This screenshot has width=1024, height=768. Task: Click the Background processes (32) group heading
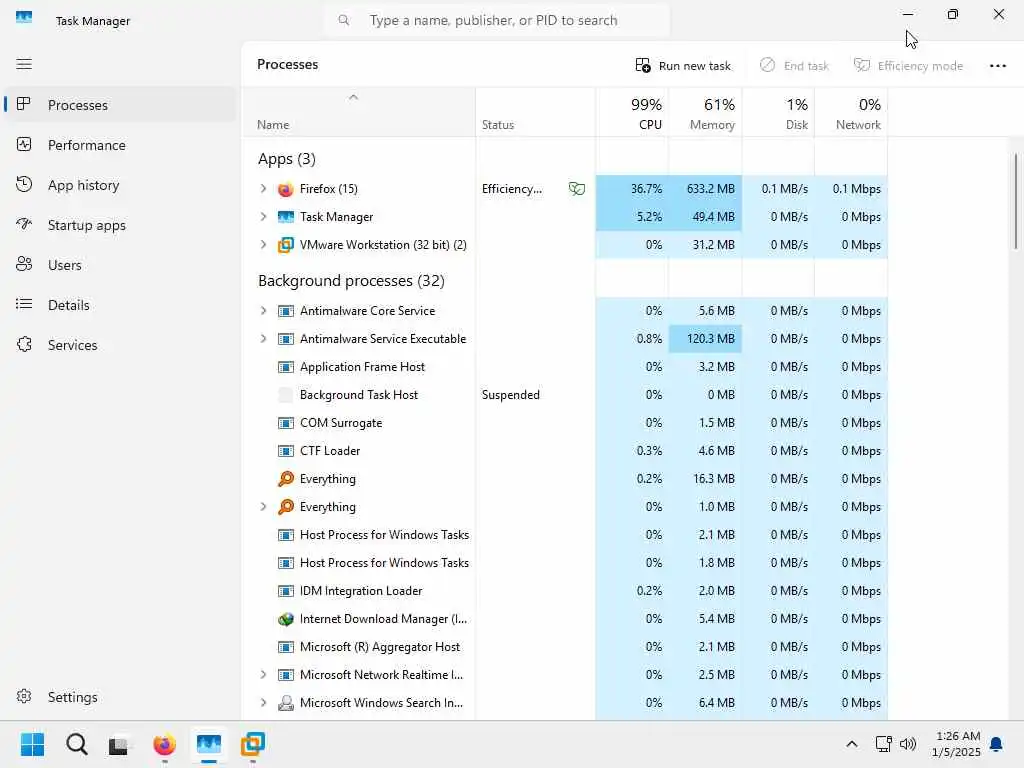click(351, 281)
